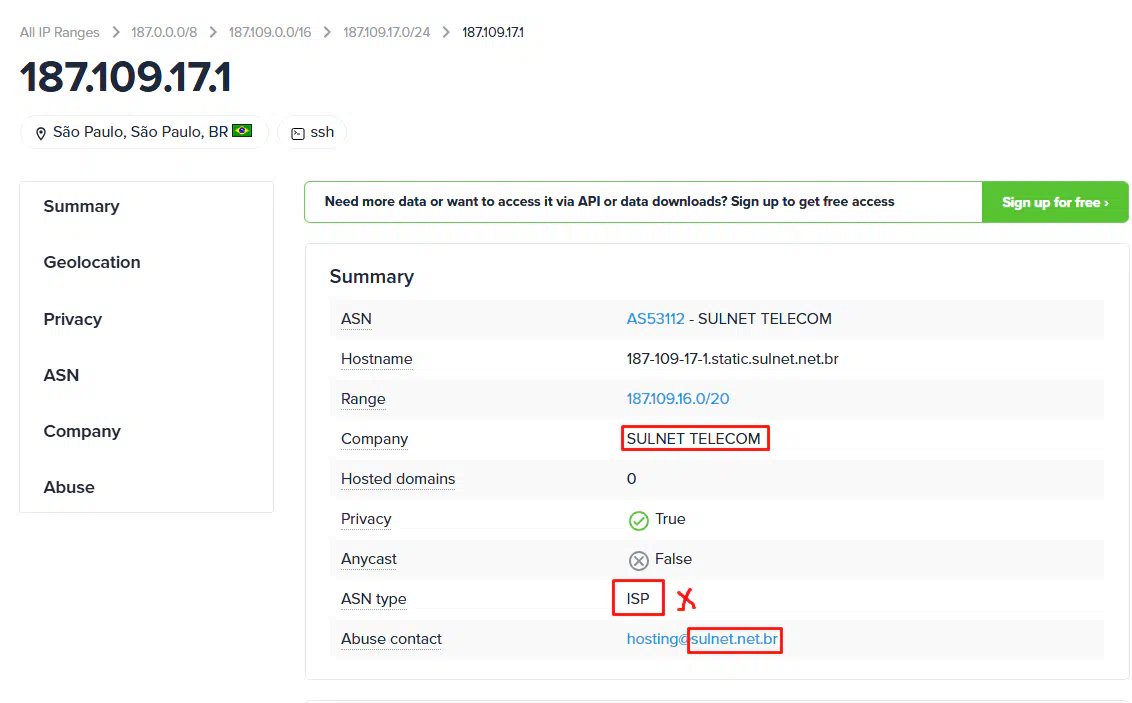Select Geolocation in the sidebar
Viewport: 1132px width, 703px height.
[x=92, y=262]
